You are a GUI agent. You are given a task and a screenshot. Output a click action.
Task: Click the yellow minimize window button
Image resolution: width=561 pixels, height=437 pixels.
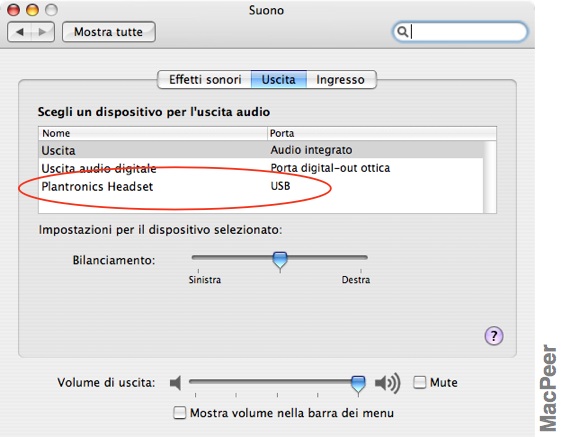click(32, 10)
